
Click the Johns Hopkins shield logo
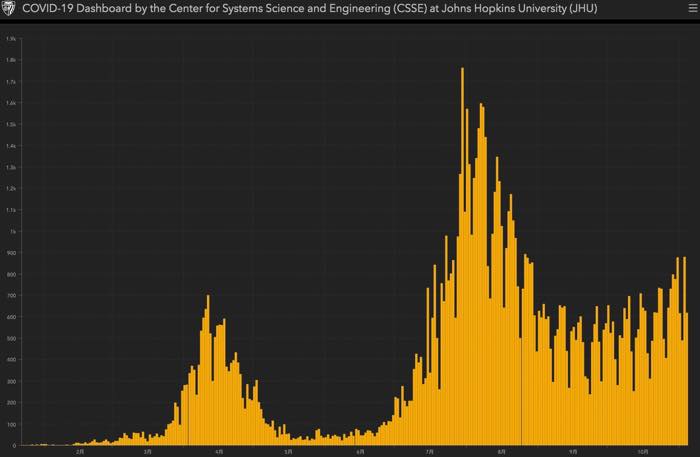(x=8, y=8)
